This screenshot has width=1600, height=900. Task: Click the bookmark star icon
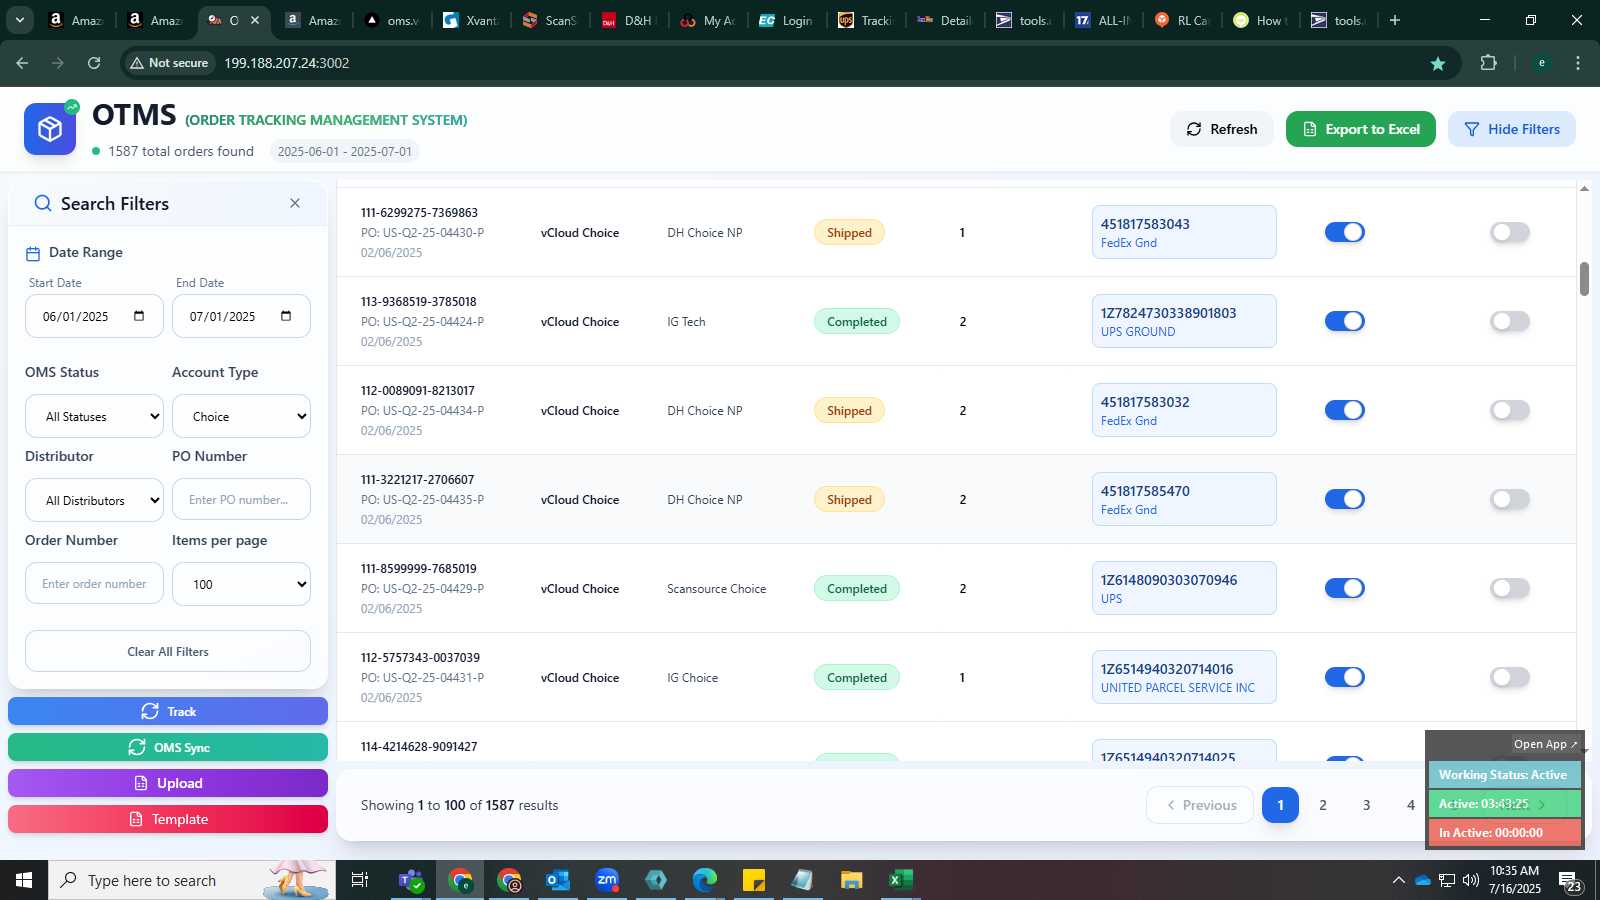pos(1438,63)
